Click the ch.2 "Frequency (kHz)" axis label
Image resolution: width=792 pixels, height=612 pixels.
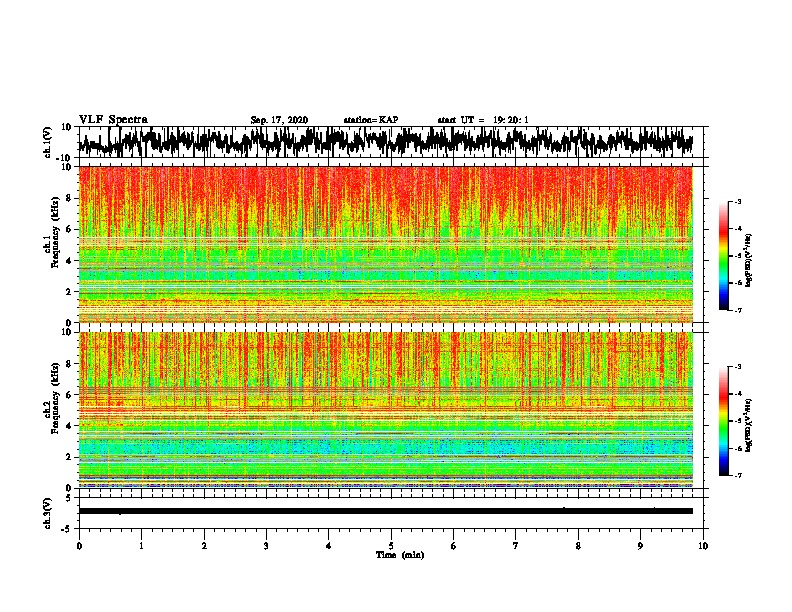coord(55,398)
